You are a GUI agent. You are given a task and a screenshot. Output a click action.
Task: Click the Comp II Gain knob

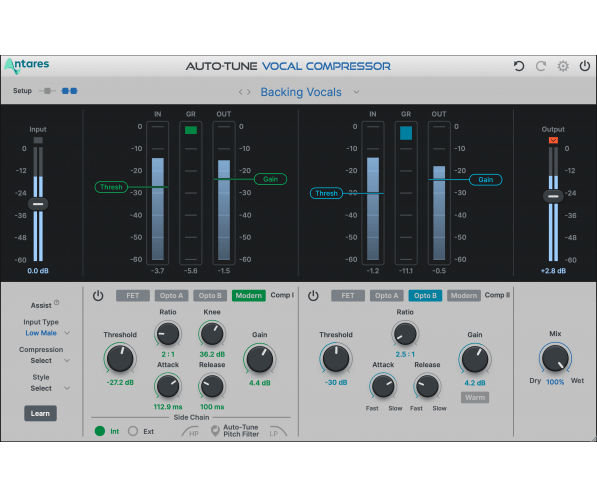(475, 359)
